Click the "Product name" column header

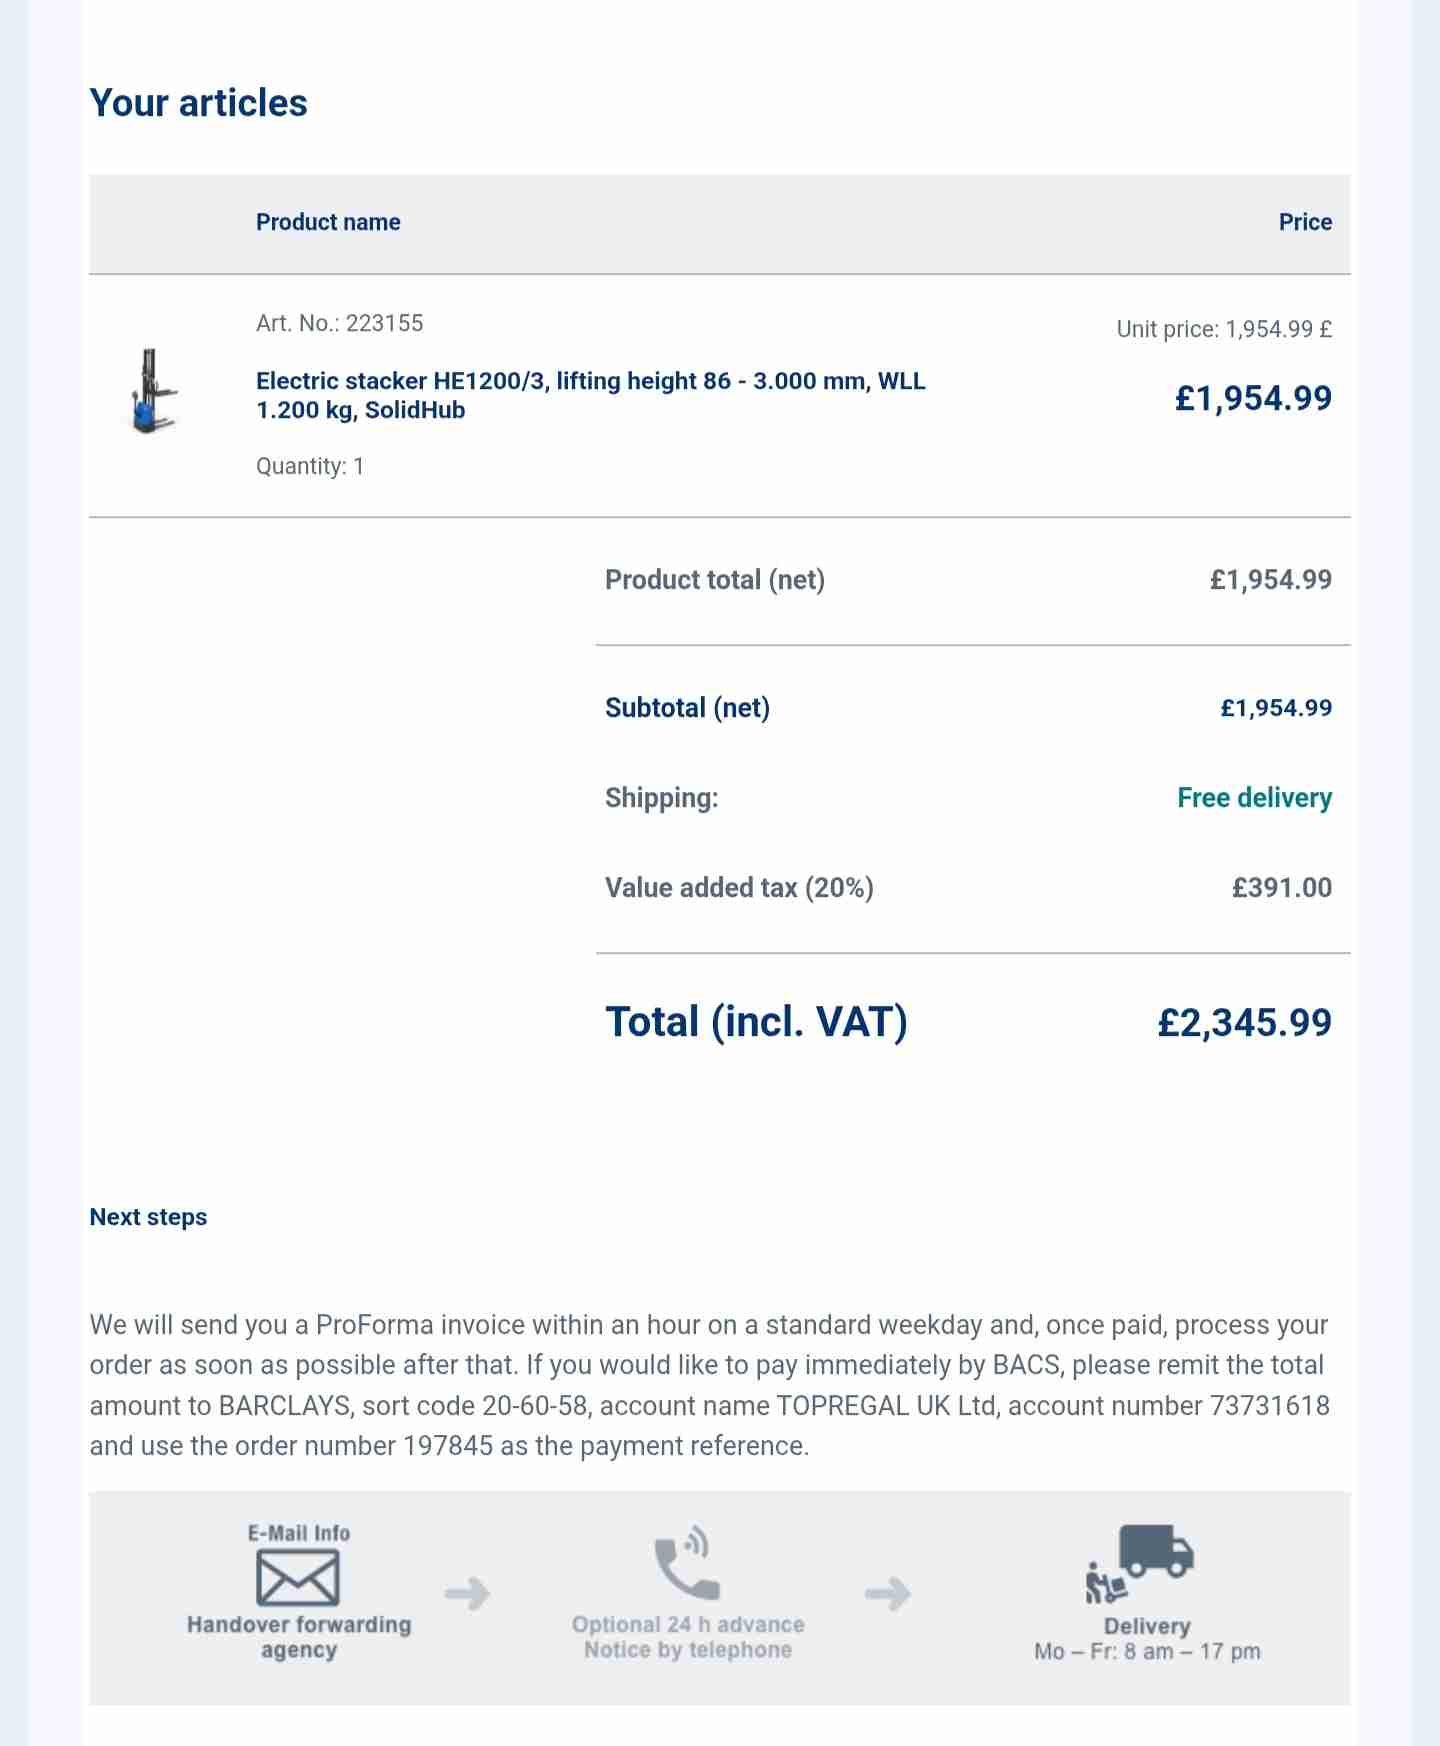click(328, 222)
